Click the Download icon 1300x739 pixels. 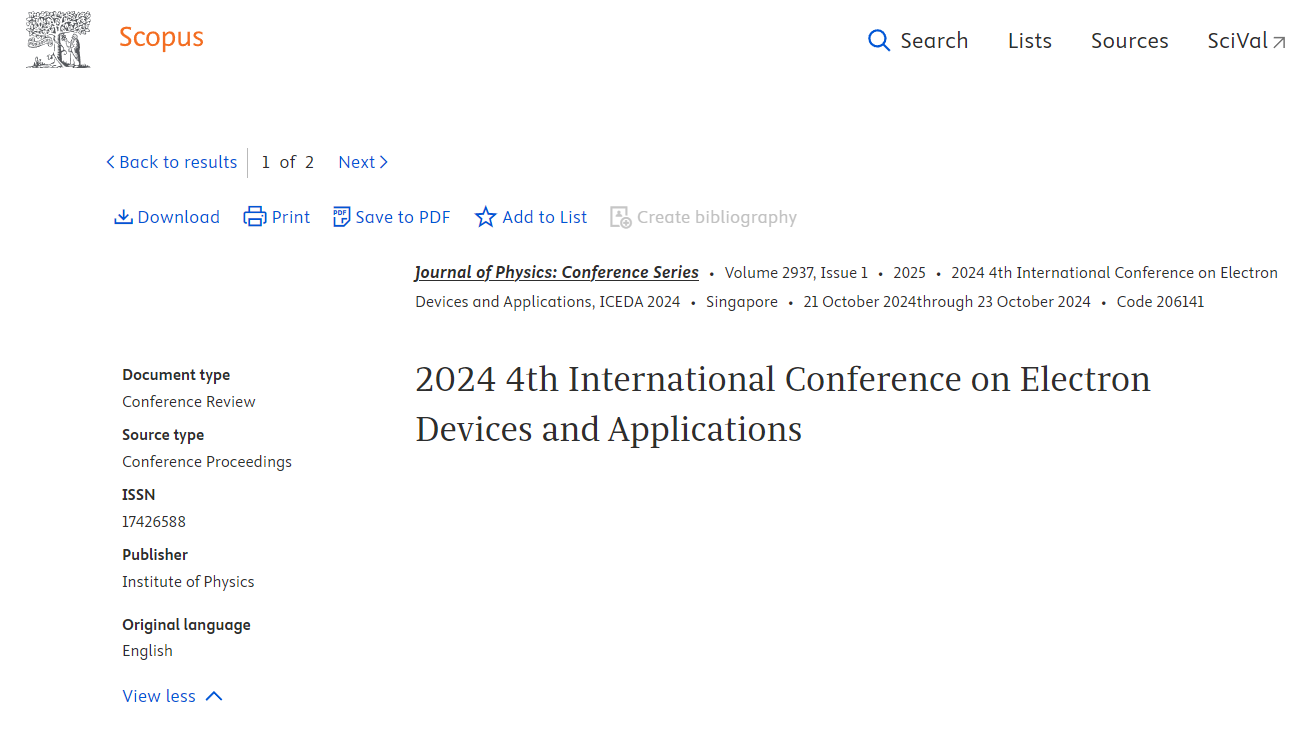click(124, 217)
